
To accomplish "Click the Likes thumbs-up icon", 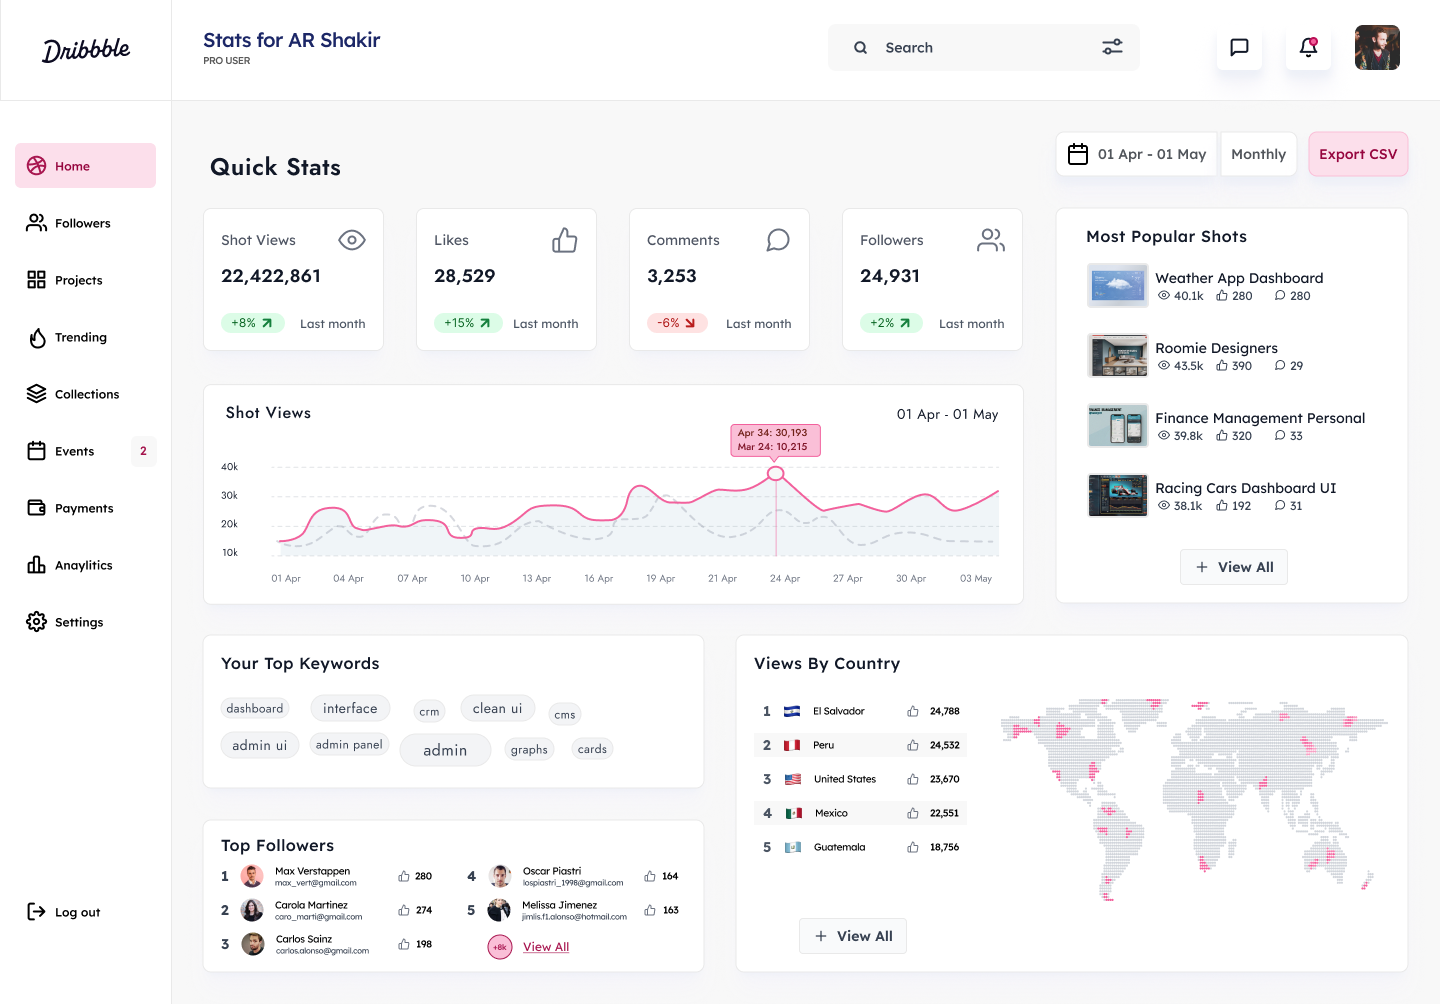I will click(565, 240).
